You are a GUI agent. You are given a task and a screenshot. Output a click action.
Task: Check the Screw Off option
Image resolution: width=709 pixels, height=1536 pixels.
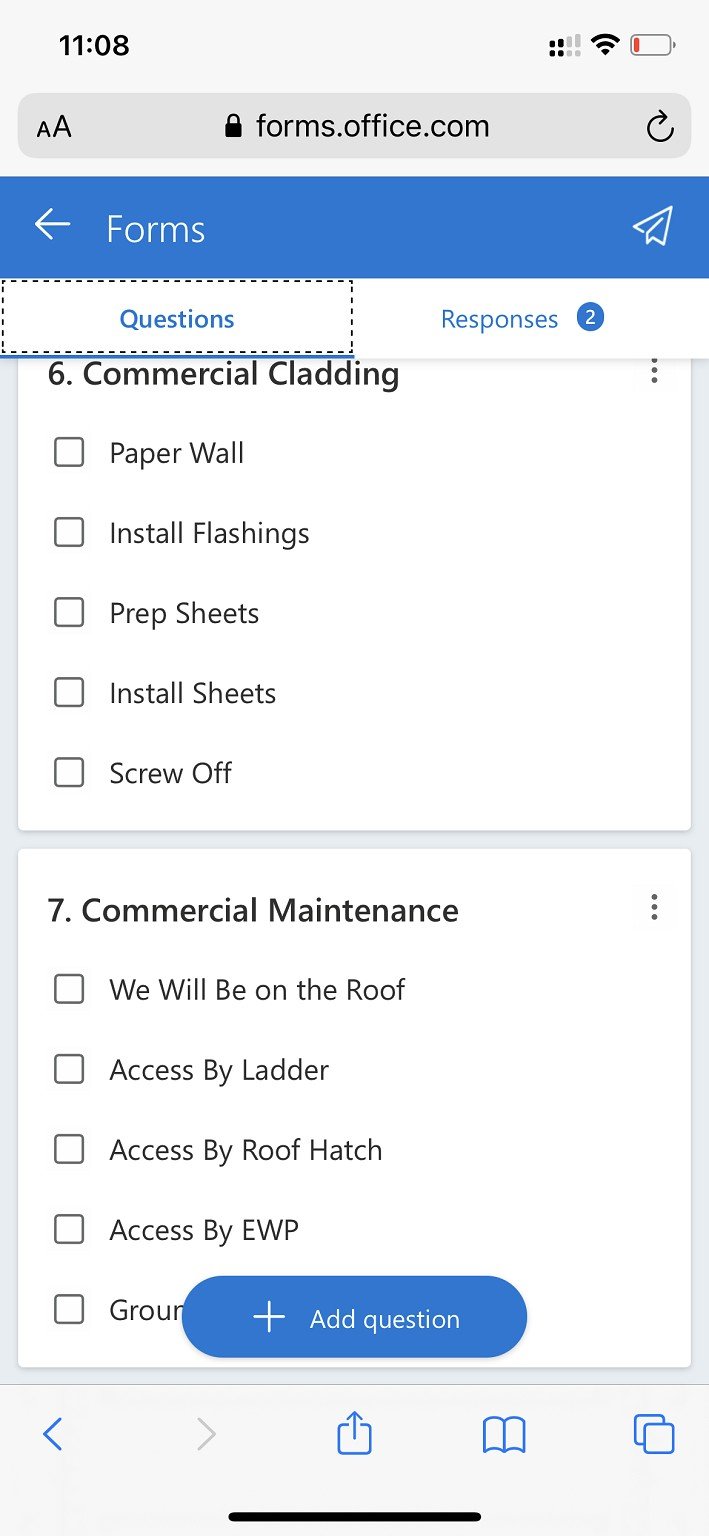[x=69, y=772]
